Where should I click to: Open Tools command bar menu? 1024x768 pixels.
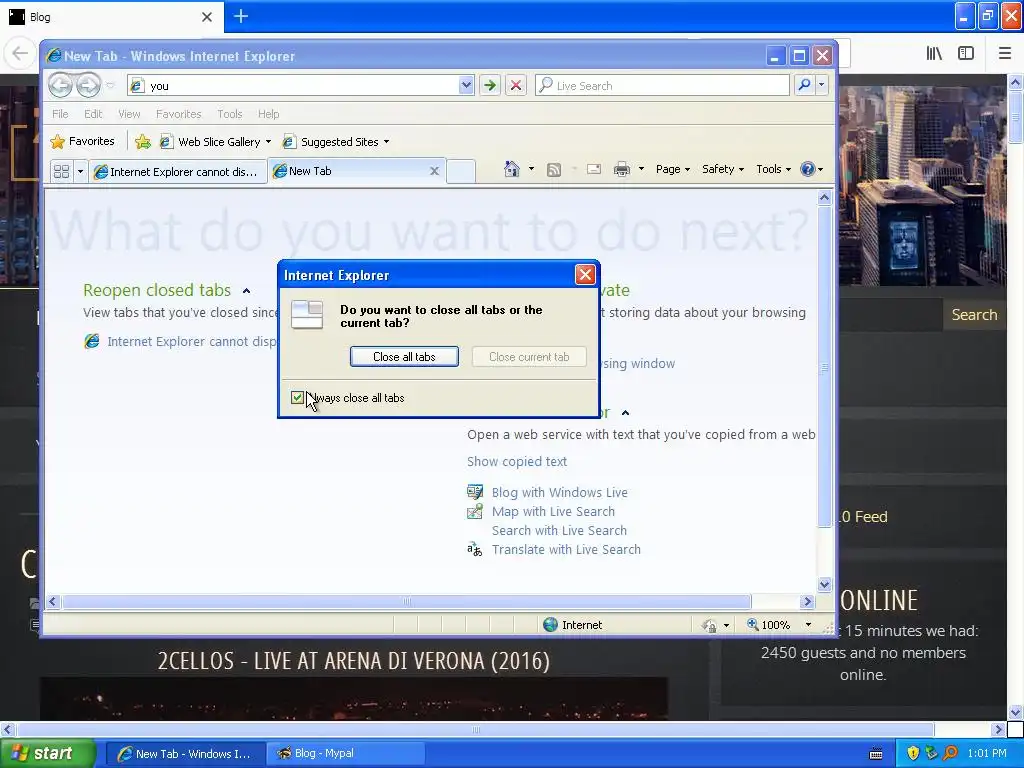pos(773,169)
